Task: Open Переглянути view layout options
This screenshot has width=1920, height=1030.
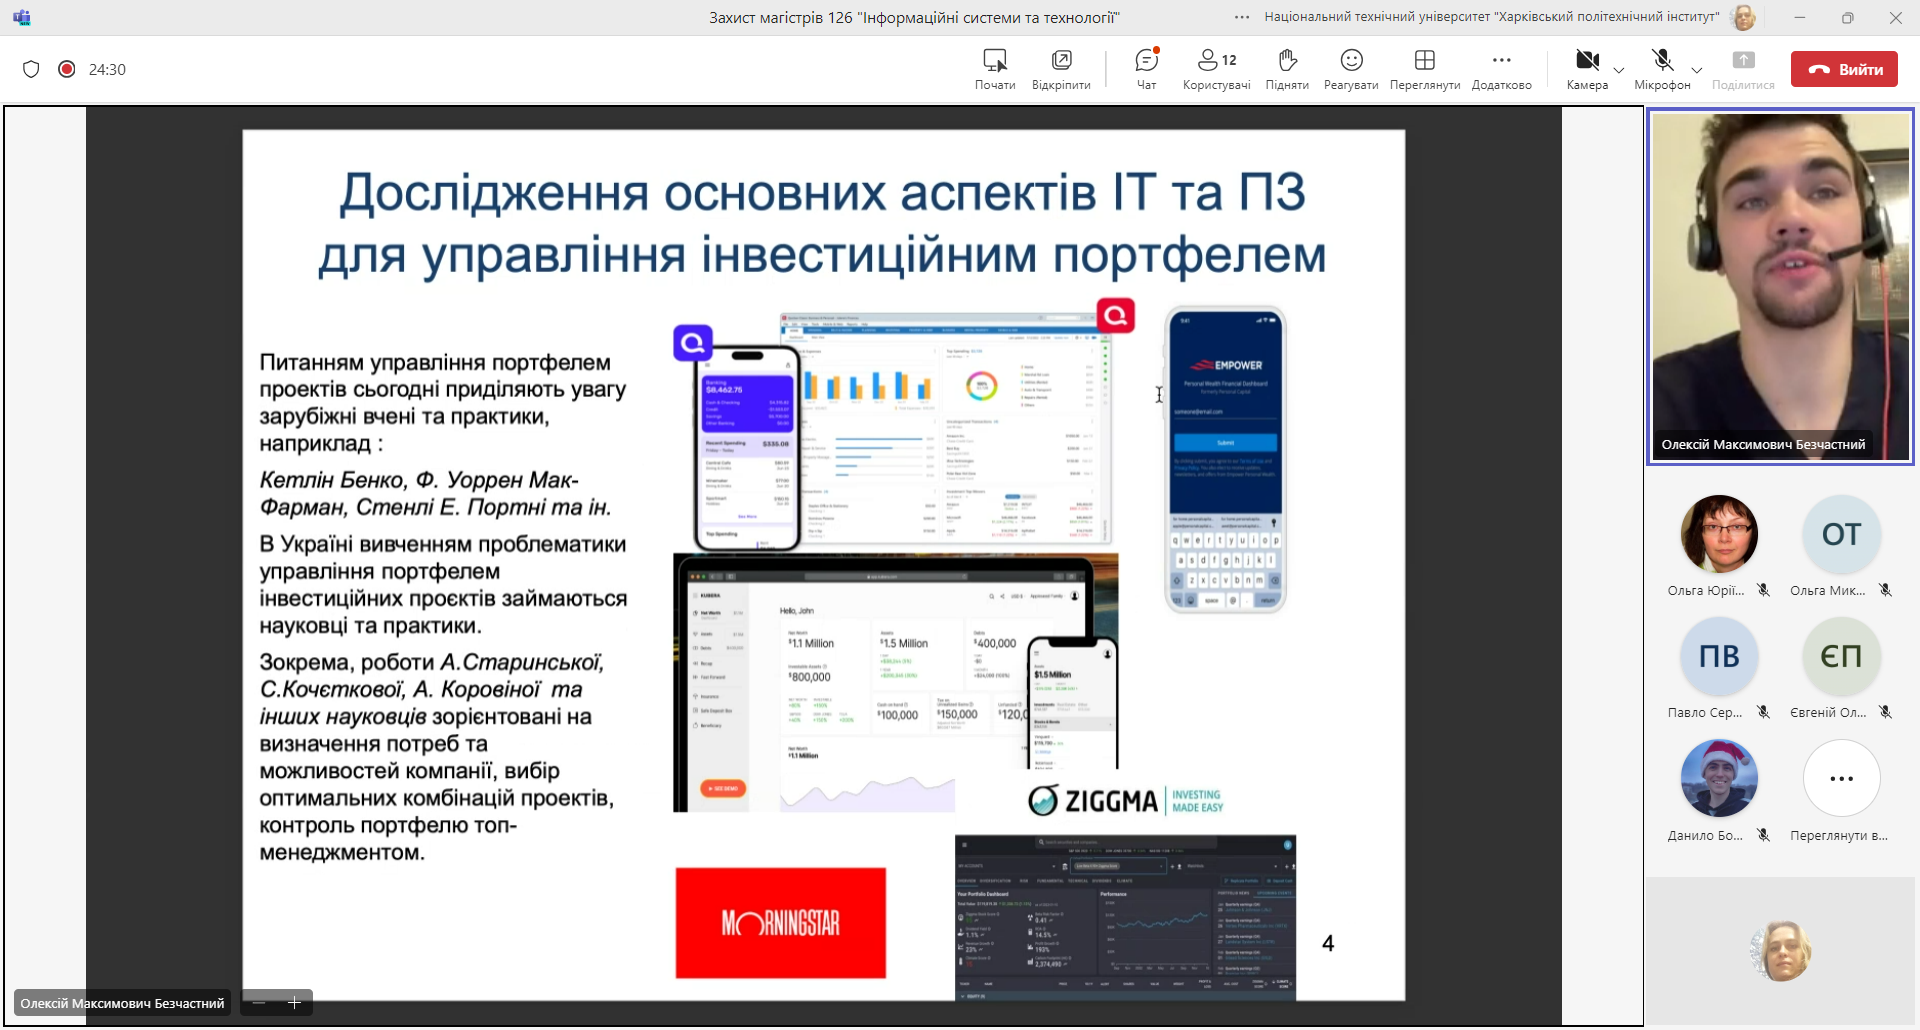Action: pyautogui.click(x=1424, y=68)
